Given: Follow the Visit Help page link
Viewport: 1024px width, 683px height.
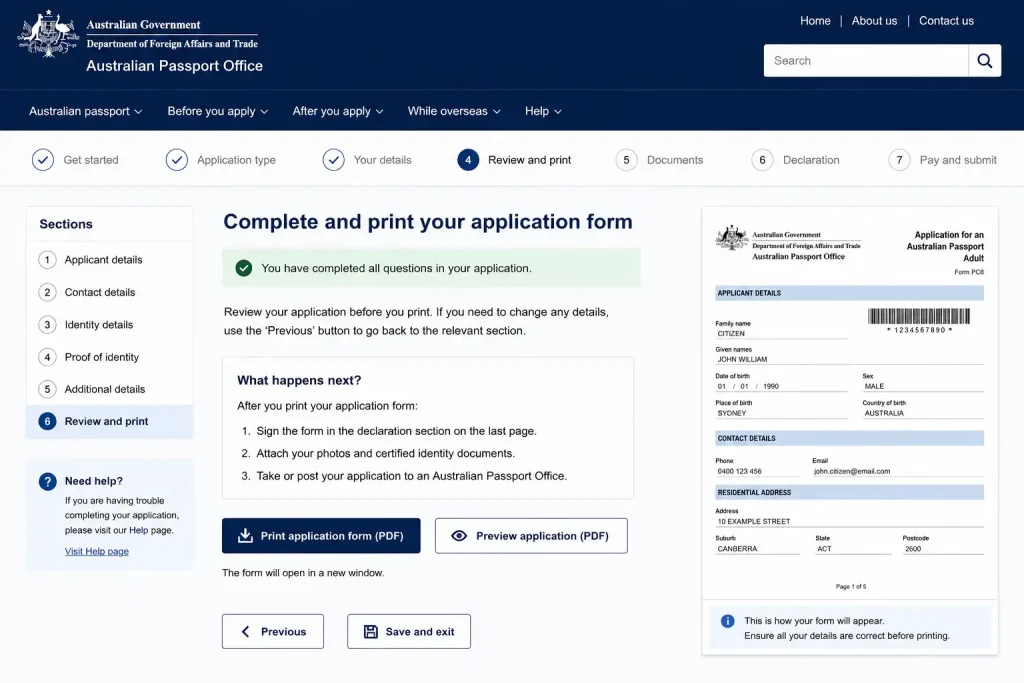Looking at the screenshot, I should (97, 552).
